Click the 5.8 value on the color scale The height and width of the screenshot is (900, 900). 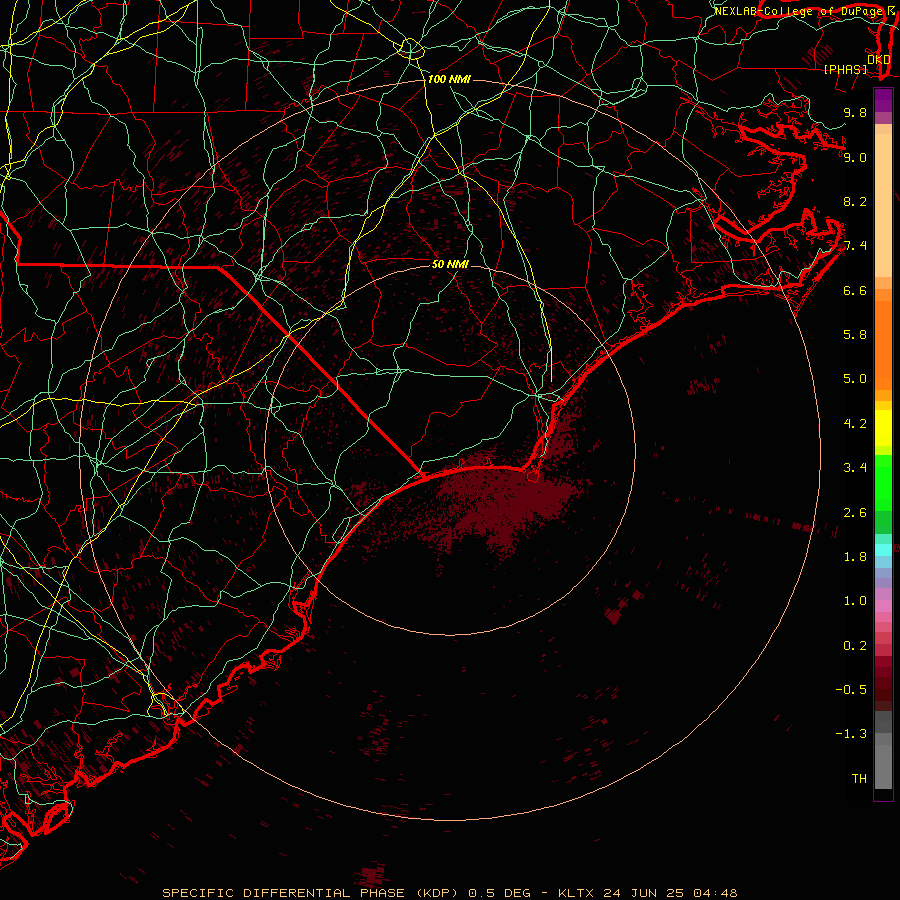click(855, 335)
